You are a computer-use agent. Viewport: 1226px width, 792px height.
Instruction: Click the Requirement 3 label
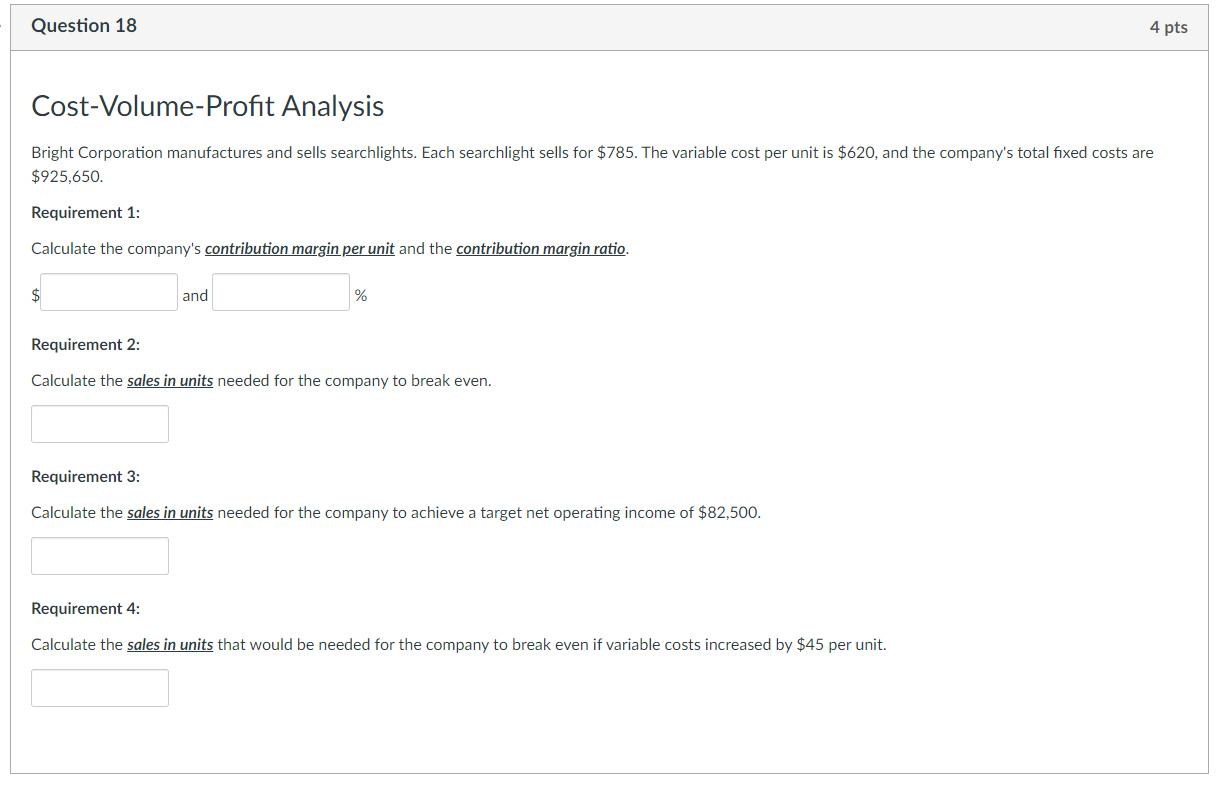click(x=85, y=476)
